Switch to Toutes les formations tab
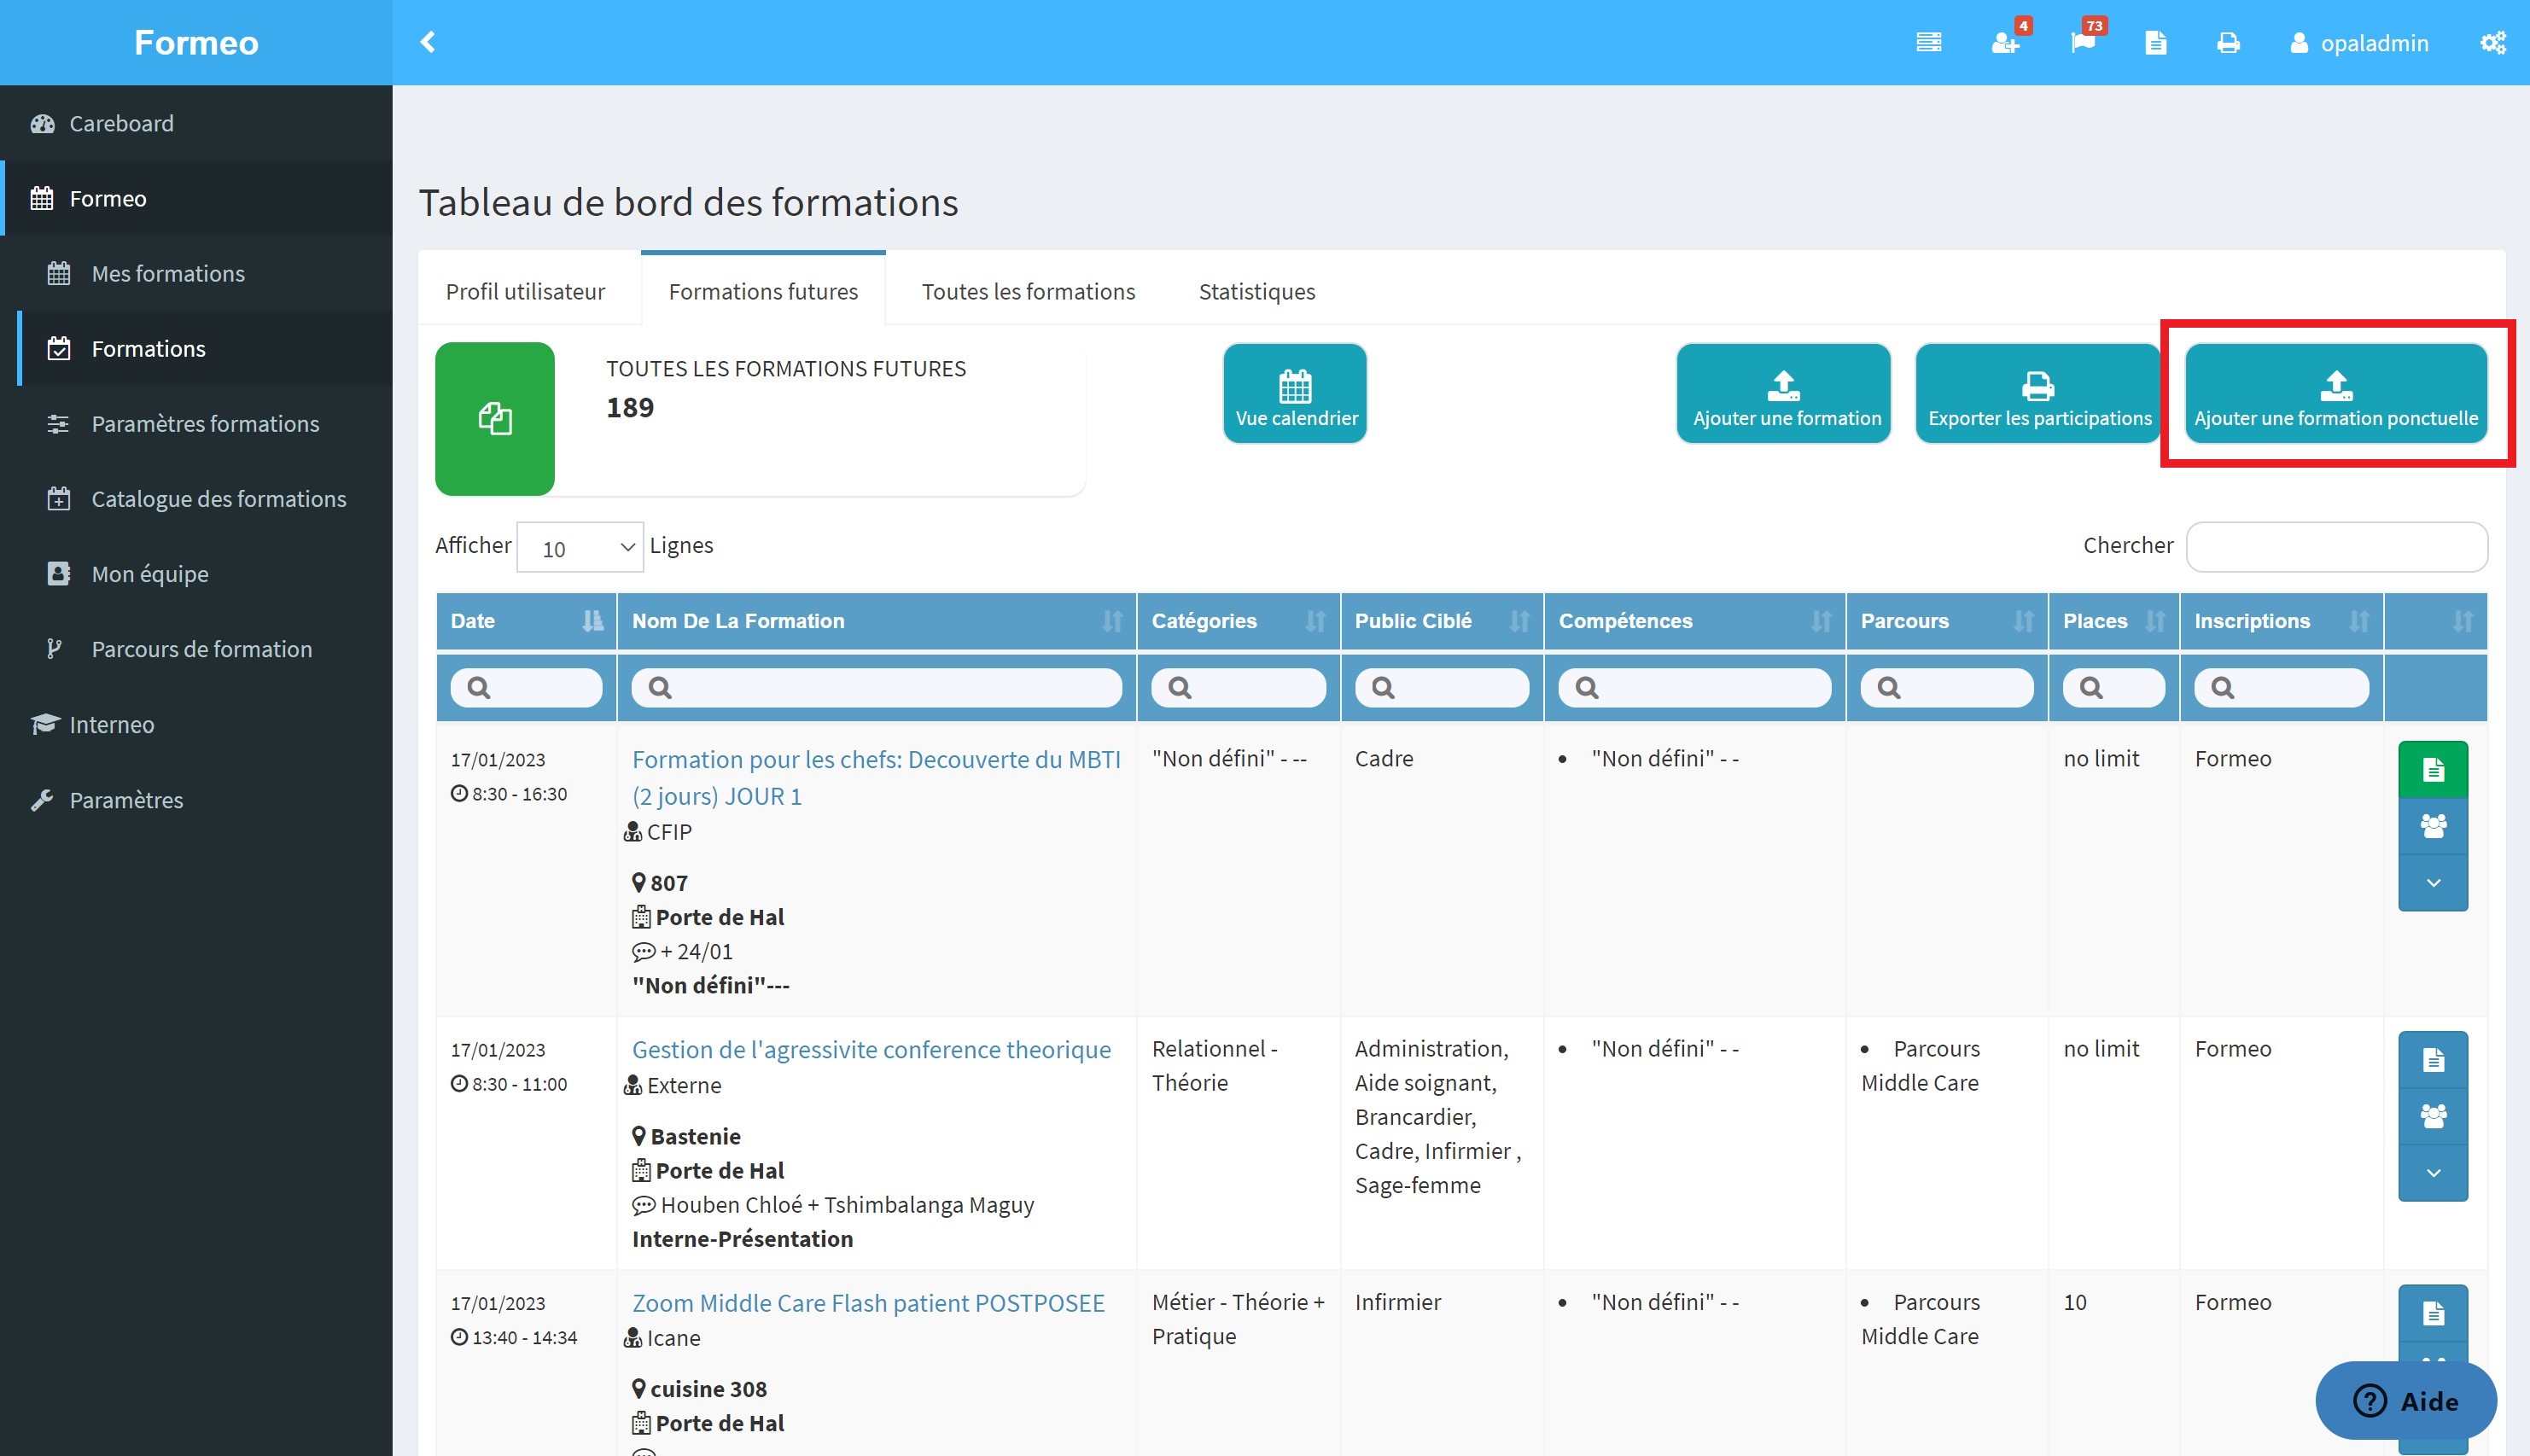Viewport: 2530px width, 1456px height. [1028, 291]
